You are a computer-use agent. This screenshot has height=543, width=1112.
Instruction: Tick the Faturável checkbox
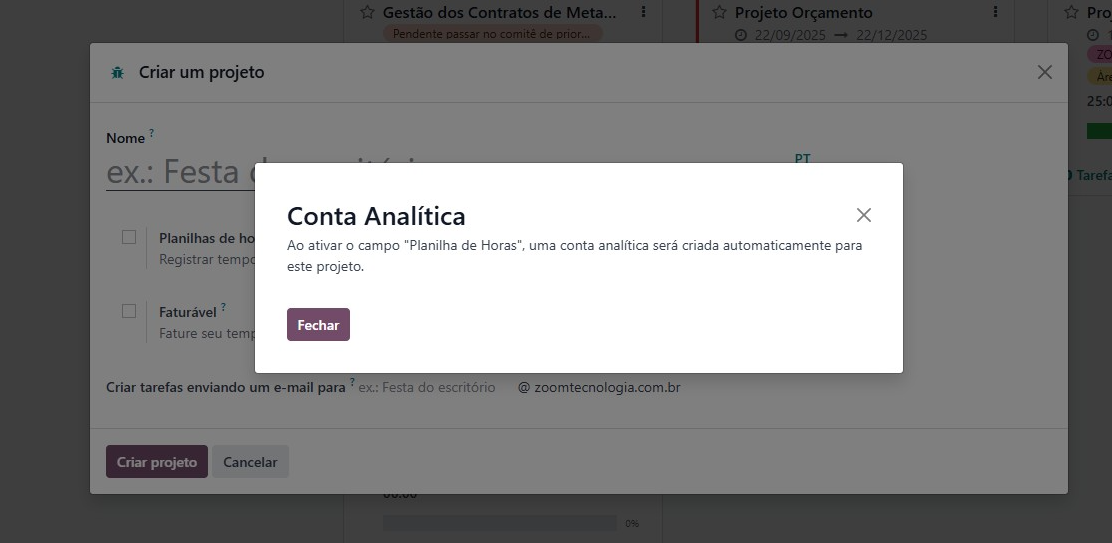coord(129,311)
